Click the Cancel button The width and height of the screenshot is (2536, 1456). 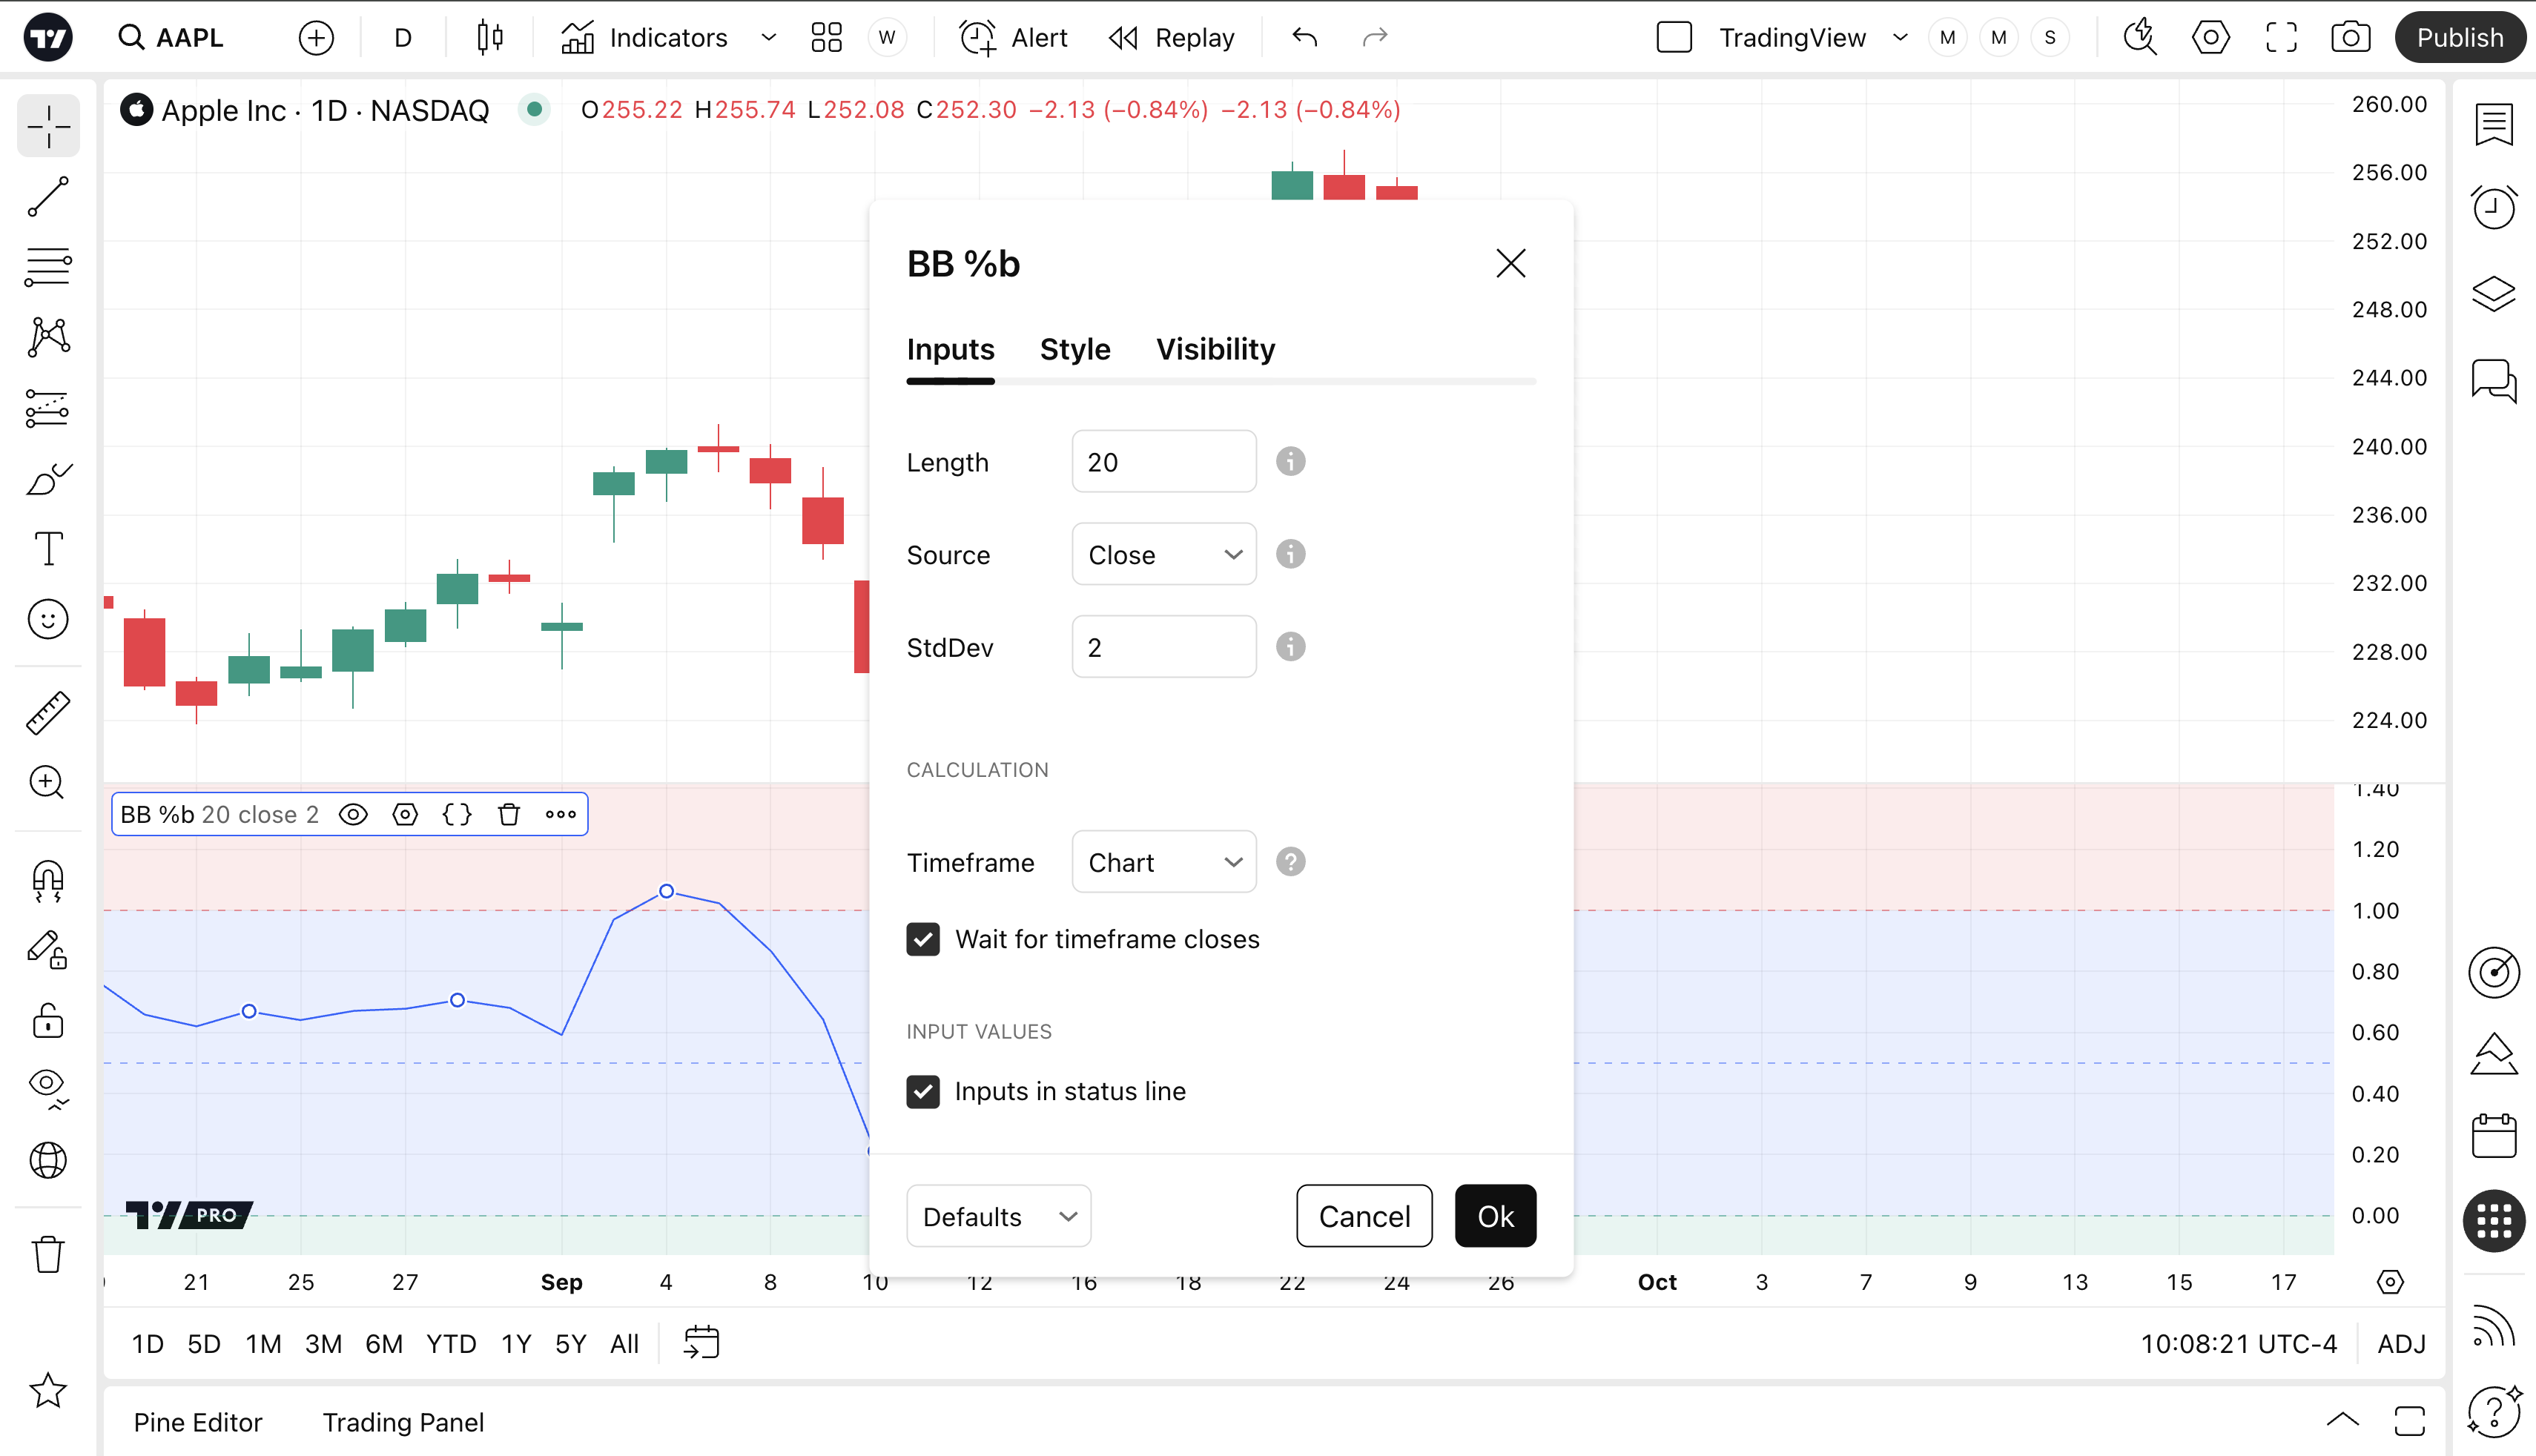1364,1216
